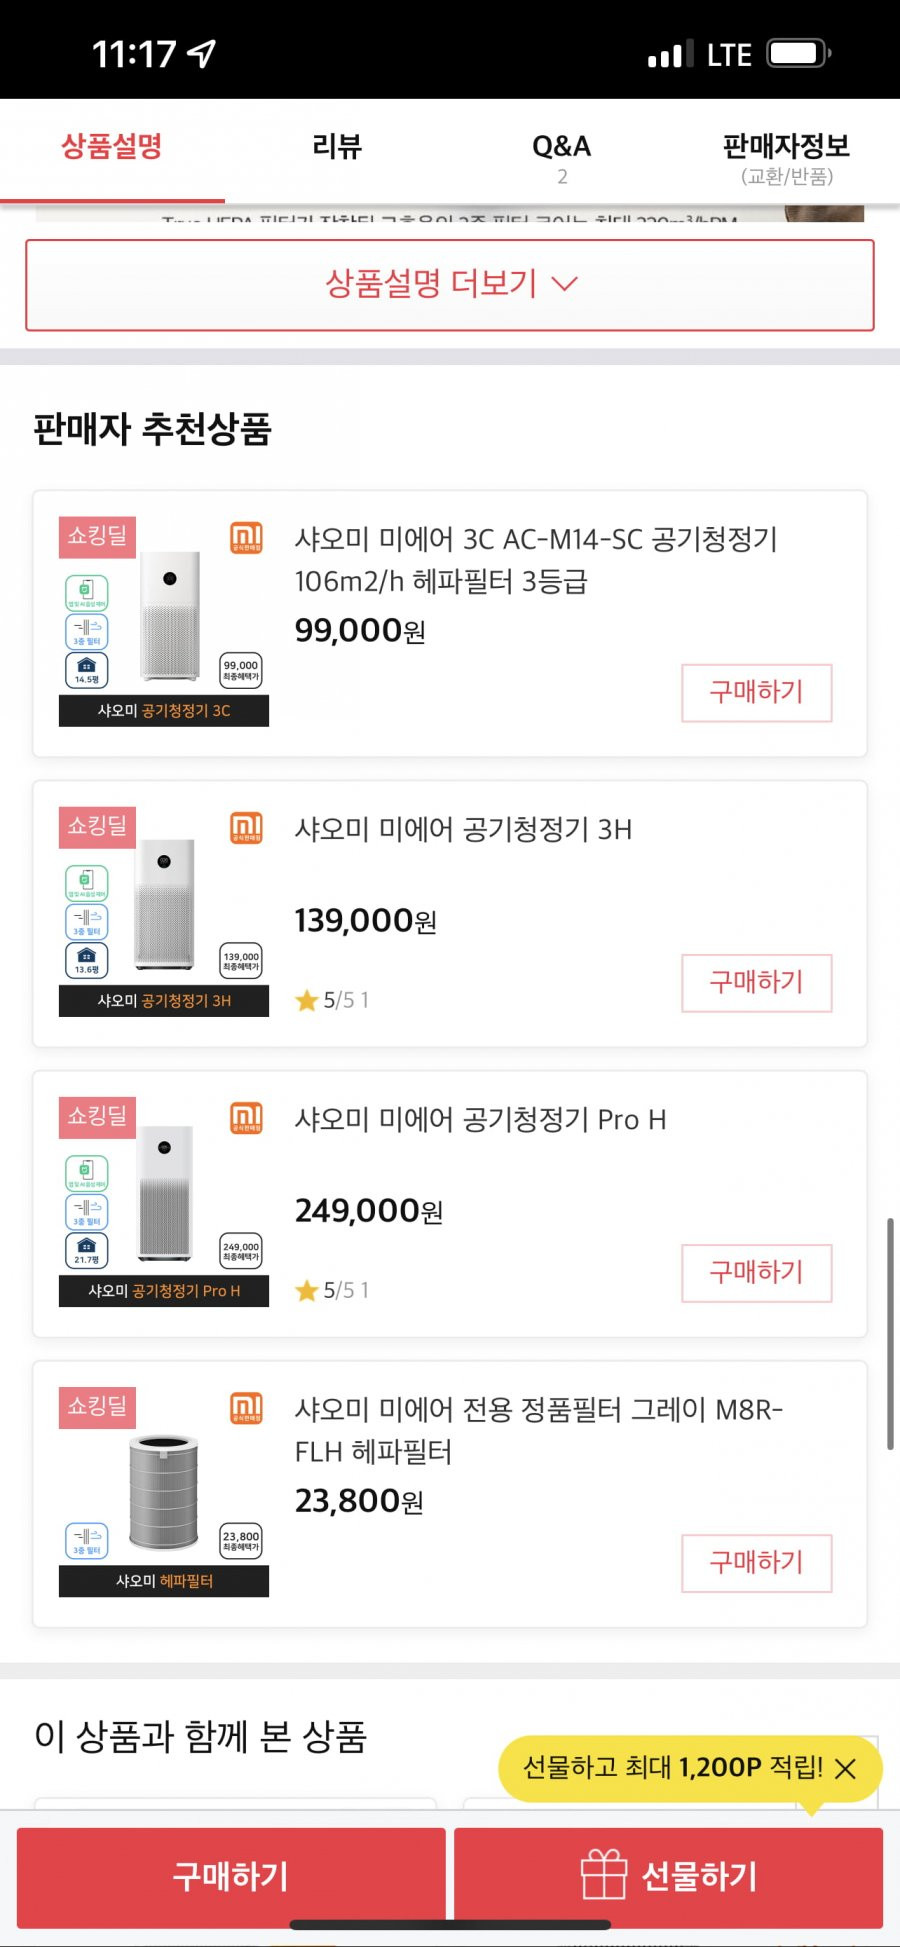Open the 샤오미 공기청정기 3H product thumbnail
Screen dimensions: 900x1947
pos(164,912)
